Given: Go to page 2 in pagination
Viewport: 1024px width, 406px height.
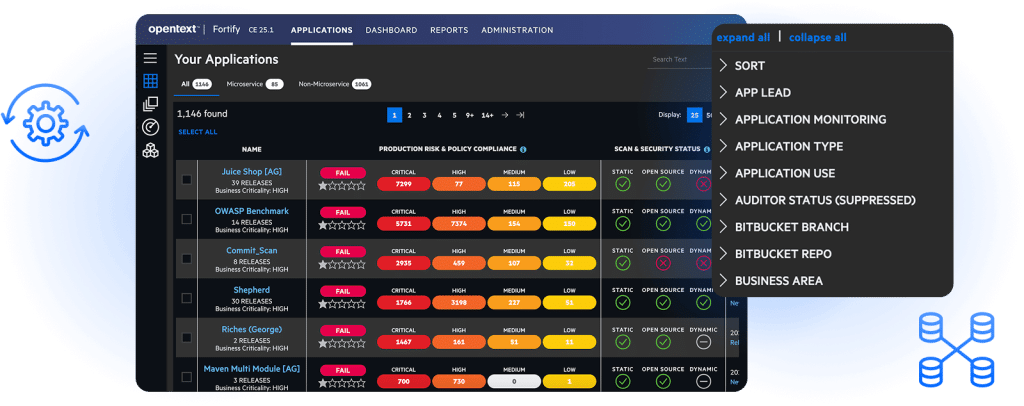Looking at the screenshot, I should click(x=409, y=116).
